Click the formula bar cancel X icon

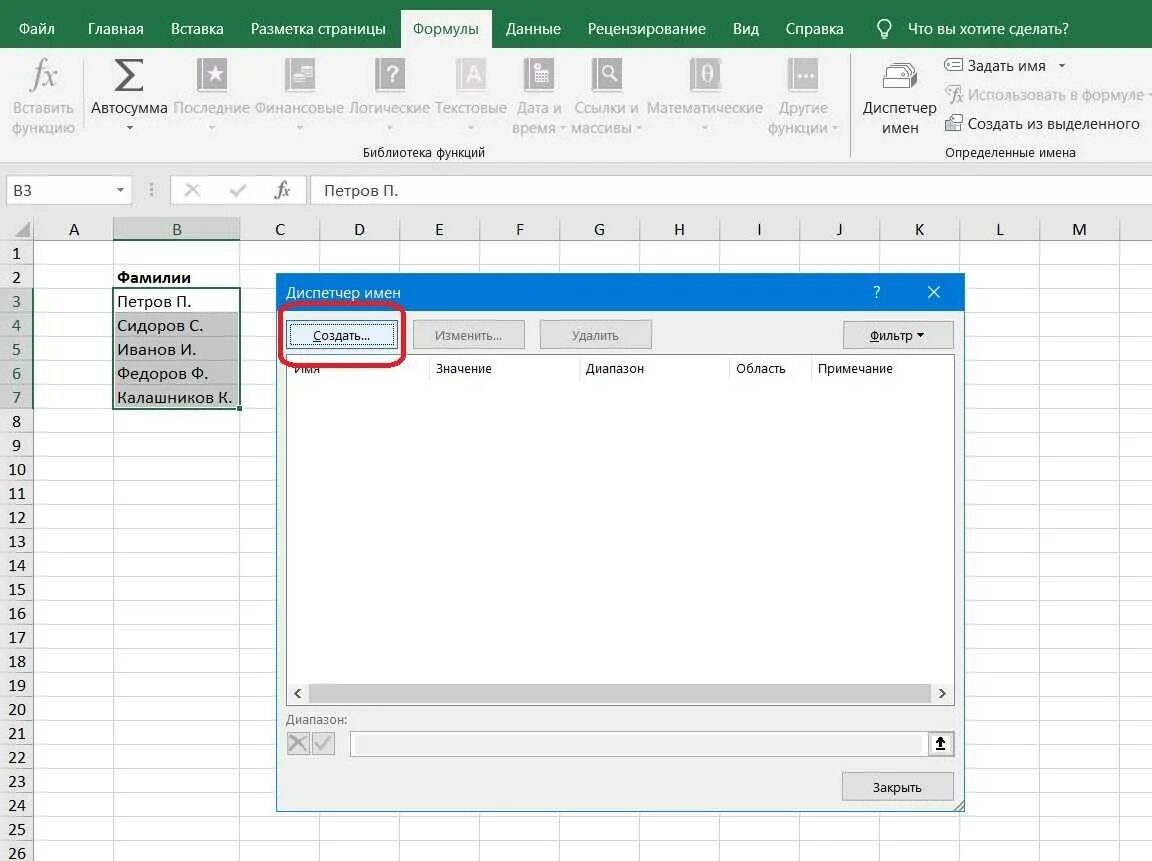click(x=192, y=190)
